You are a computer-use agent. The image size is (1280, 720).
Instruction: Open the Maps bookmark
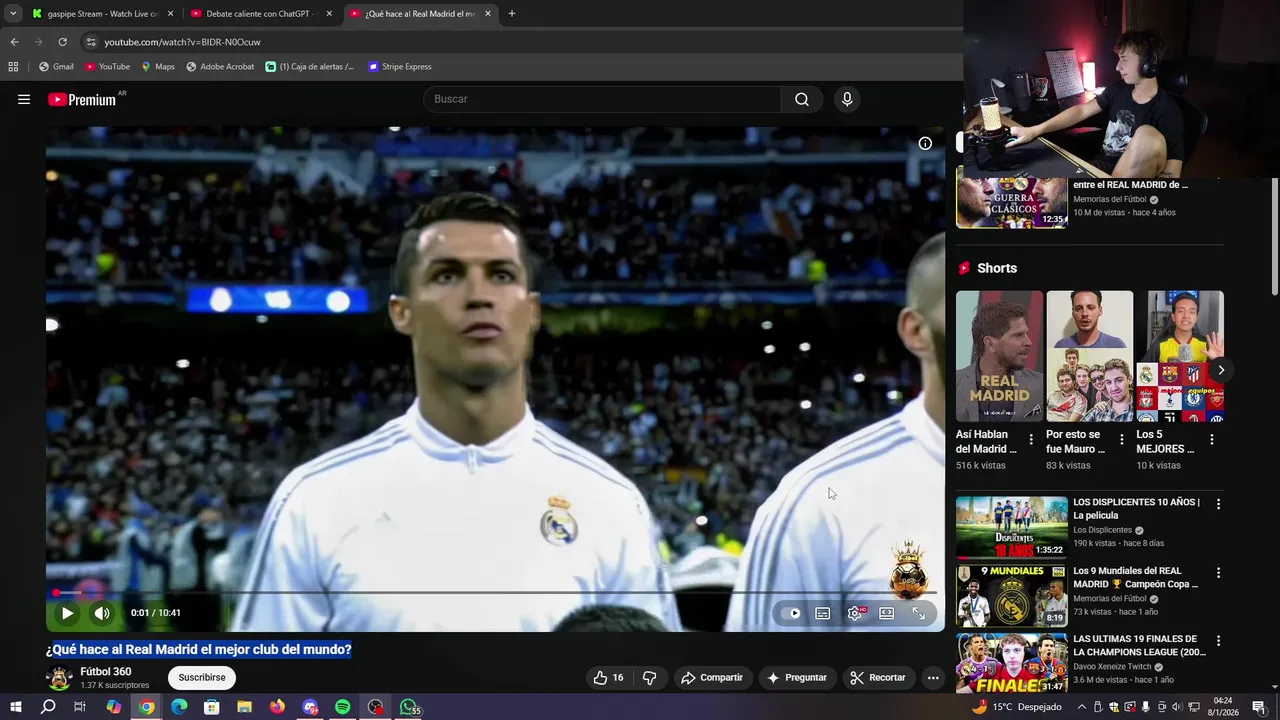click(158, 67)
